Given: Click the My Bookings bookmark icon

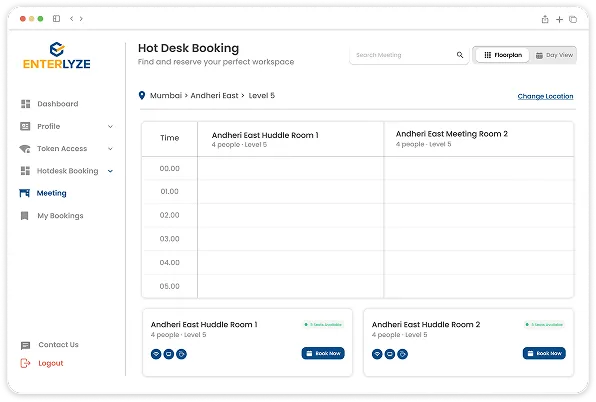Looking at the screenshot, I should click(25, 216).
